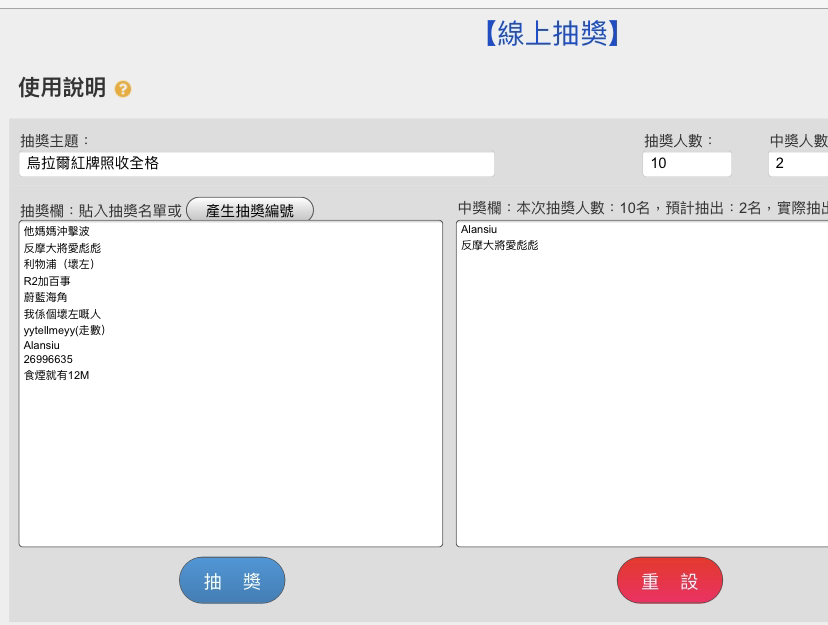Click winner Alansiu in the 中獎欄 results
Image resolution: width=828 pixels, height=625 pixels.
coord(479,230)
